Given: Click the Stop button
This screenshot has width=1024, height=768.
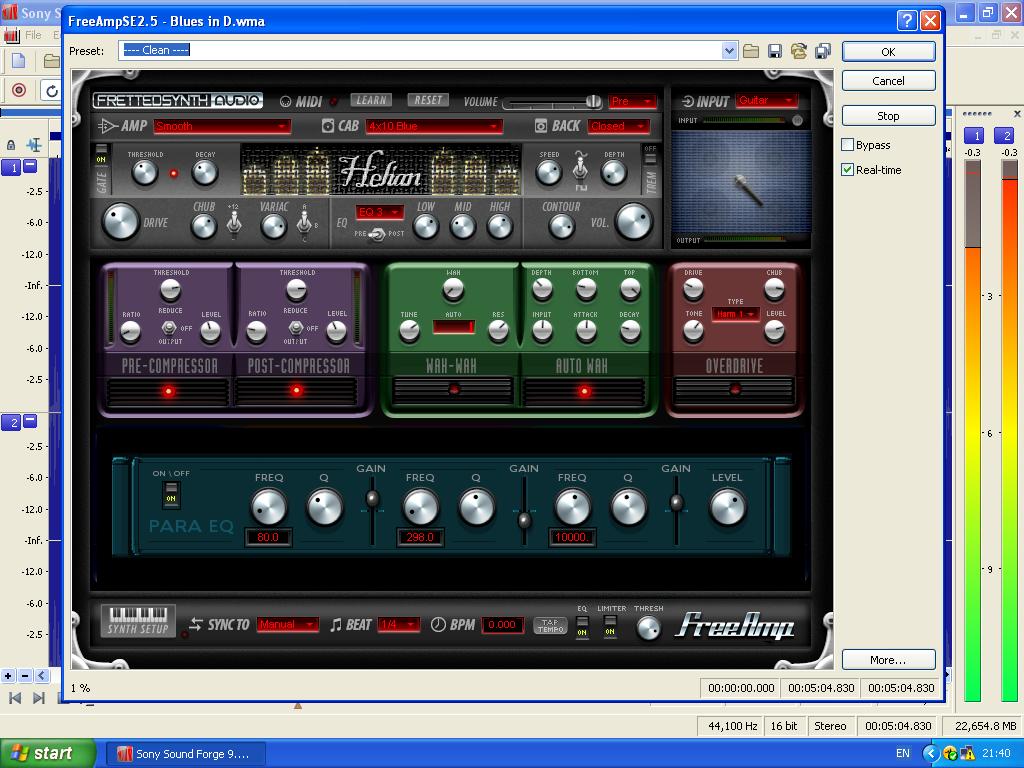Looking at the screenshot, I should [x=888, y=116].
